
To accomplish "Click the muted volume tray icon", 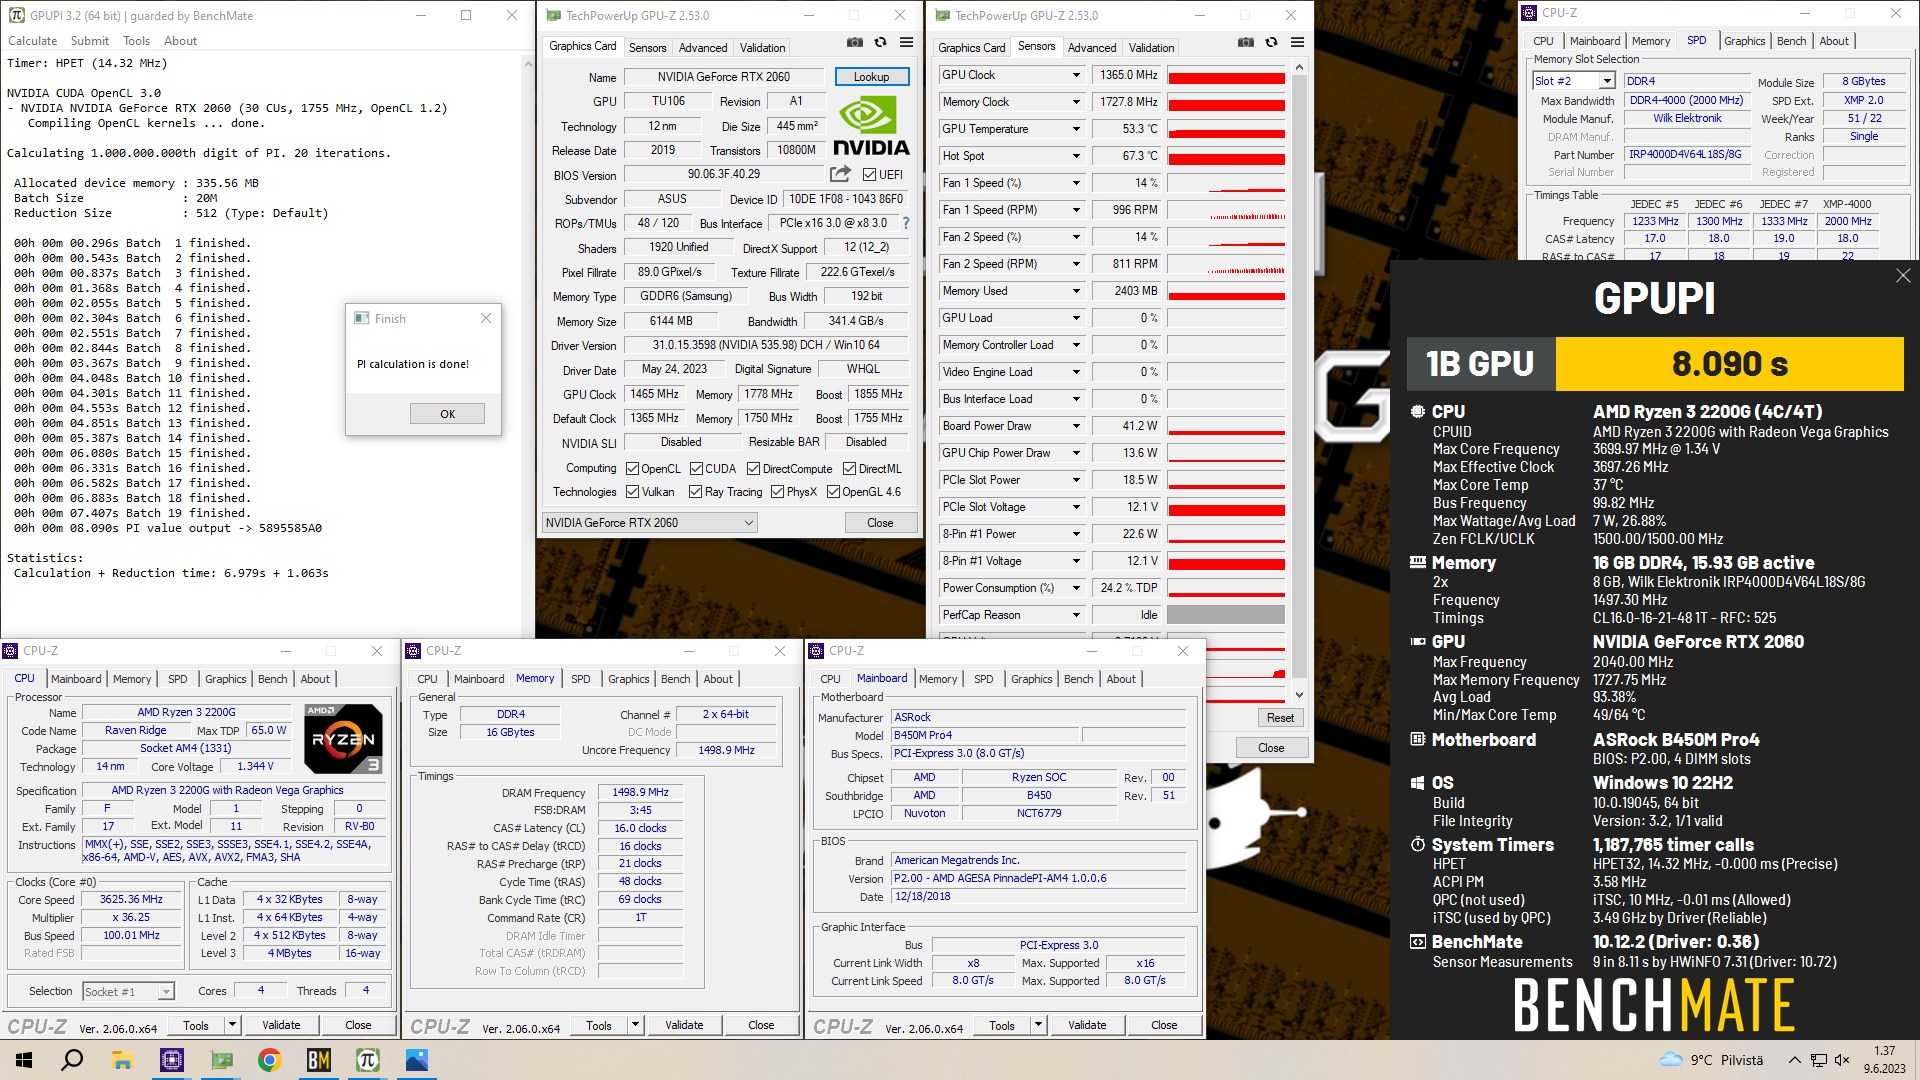I will (1843, 1060).
